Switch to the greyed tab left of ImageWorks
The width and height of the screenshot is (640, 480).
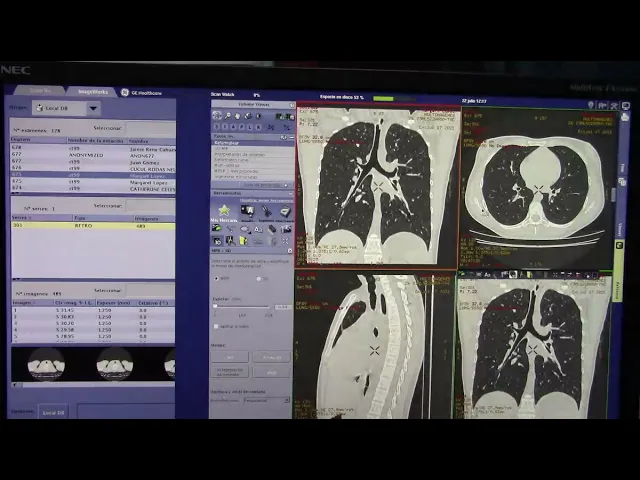tap(40, 91)
